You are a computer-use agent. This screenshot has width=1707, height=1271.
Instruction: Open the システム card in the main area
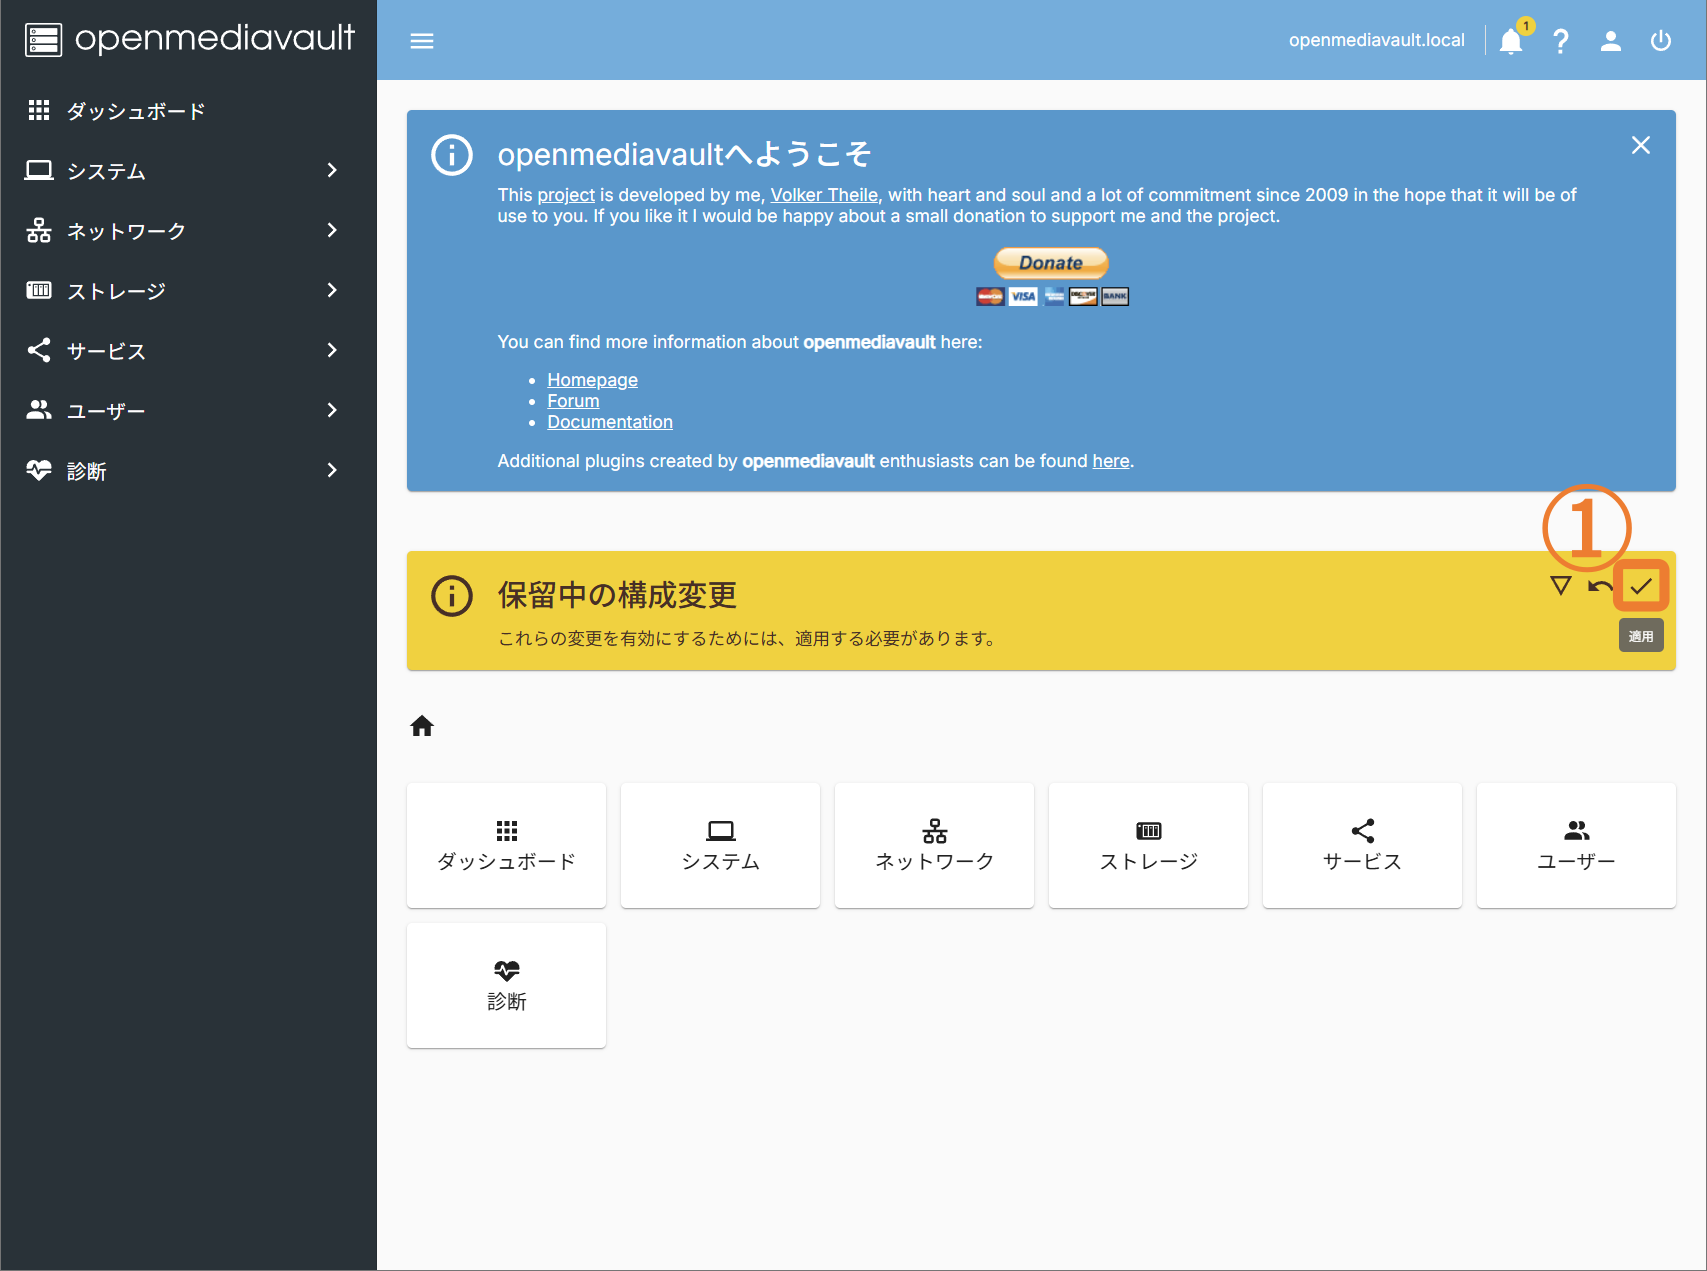(721, 845)
